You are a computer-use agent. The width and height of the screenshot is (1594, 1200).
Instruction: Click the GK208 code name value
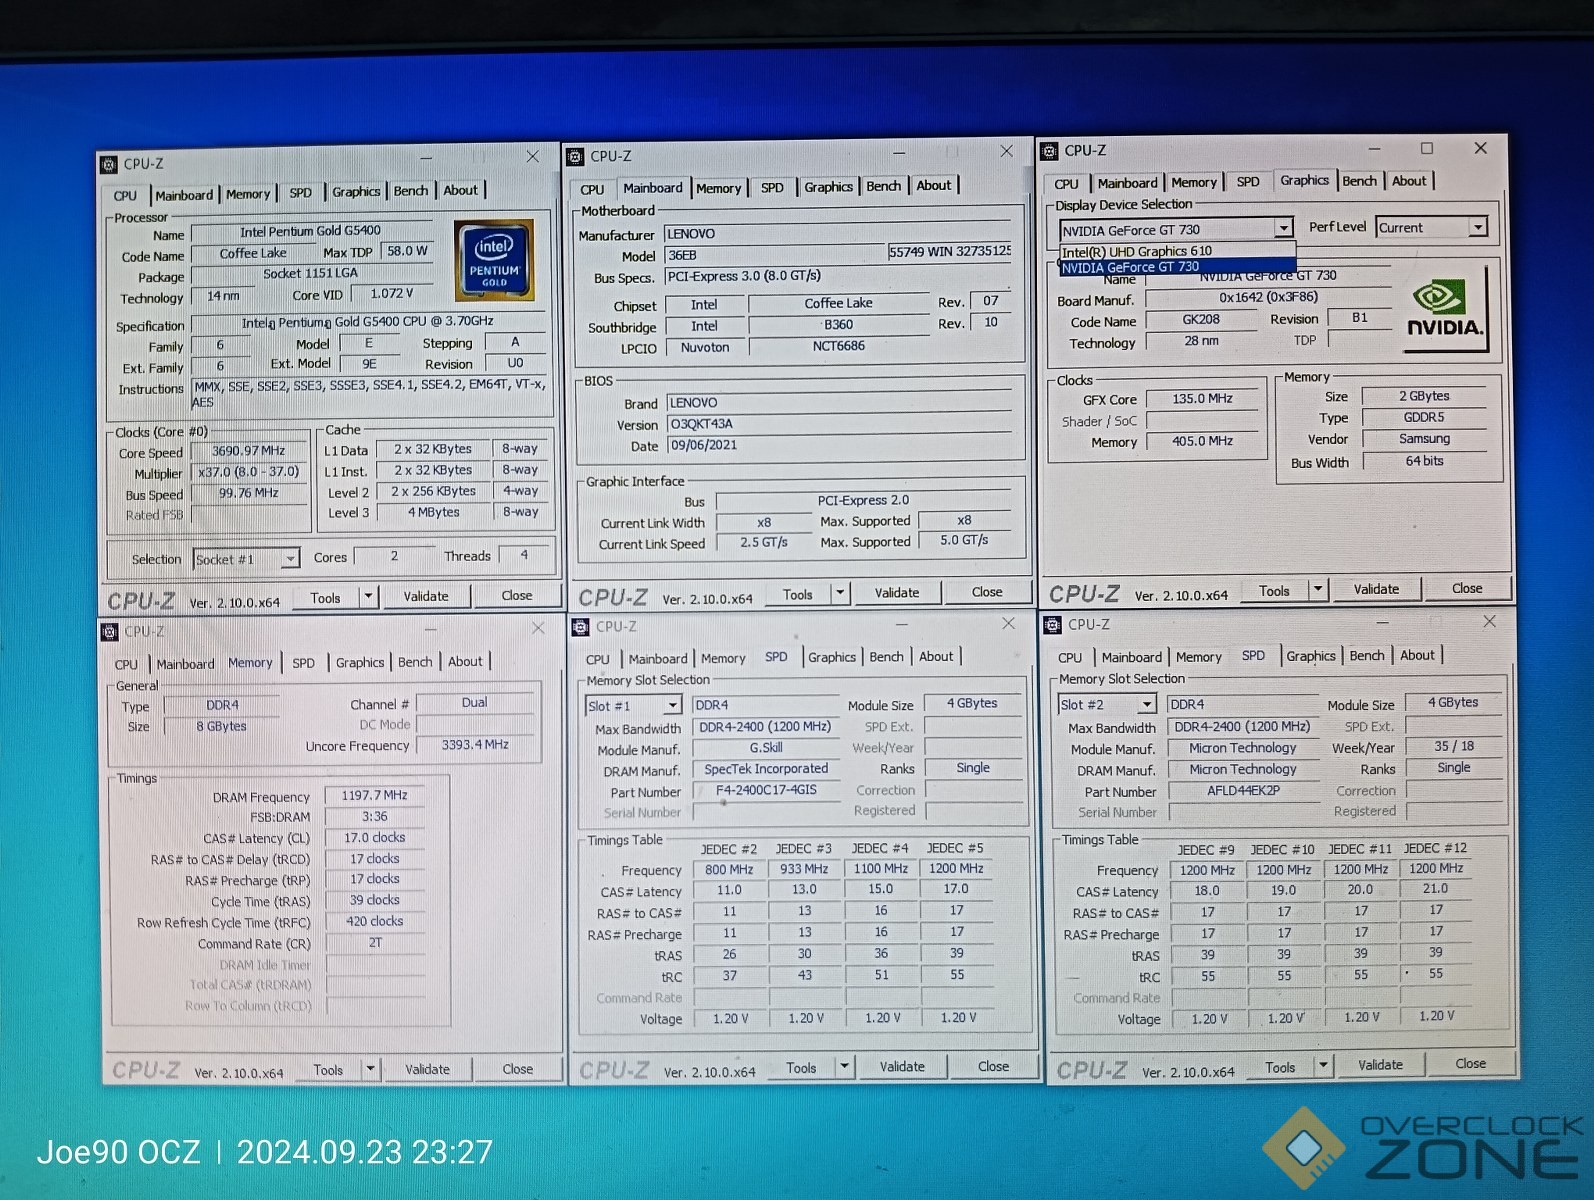tap(1201, 319)
